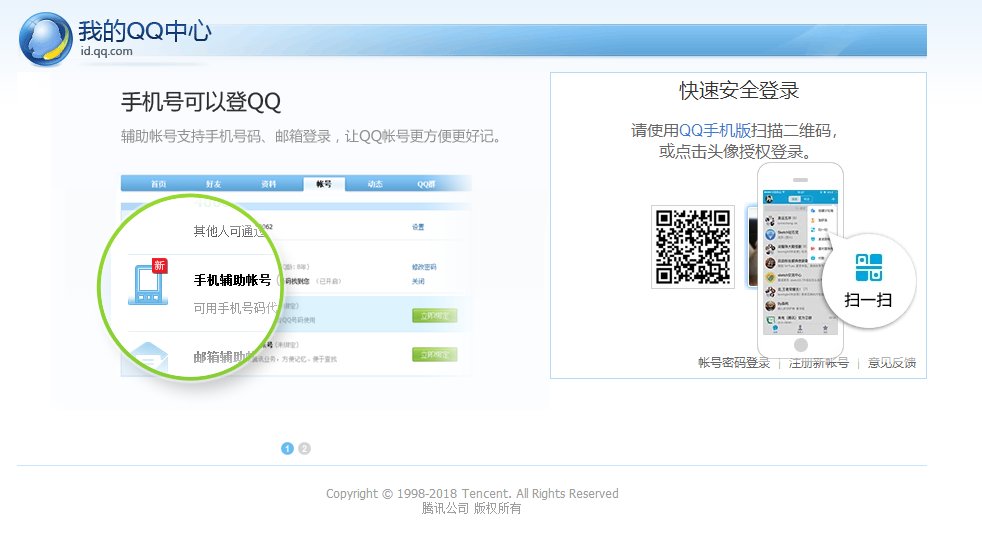The height and width of the screenshot is (536, 982).
Task: Click the 我的QQ中心 title text
Action: coord(145,31)
